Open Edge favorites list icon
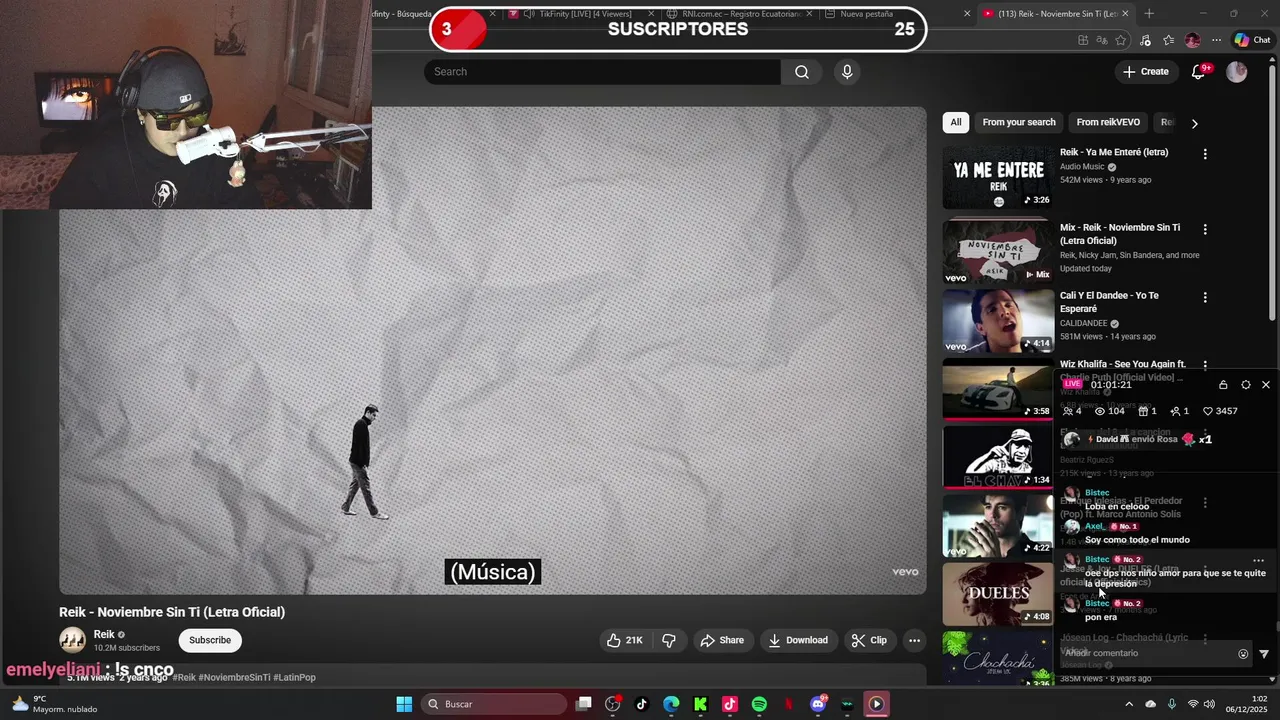 1168,40
